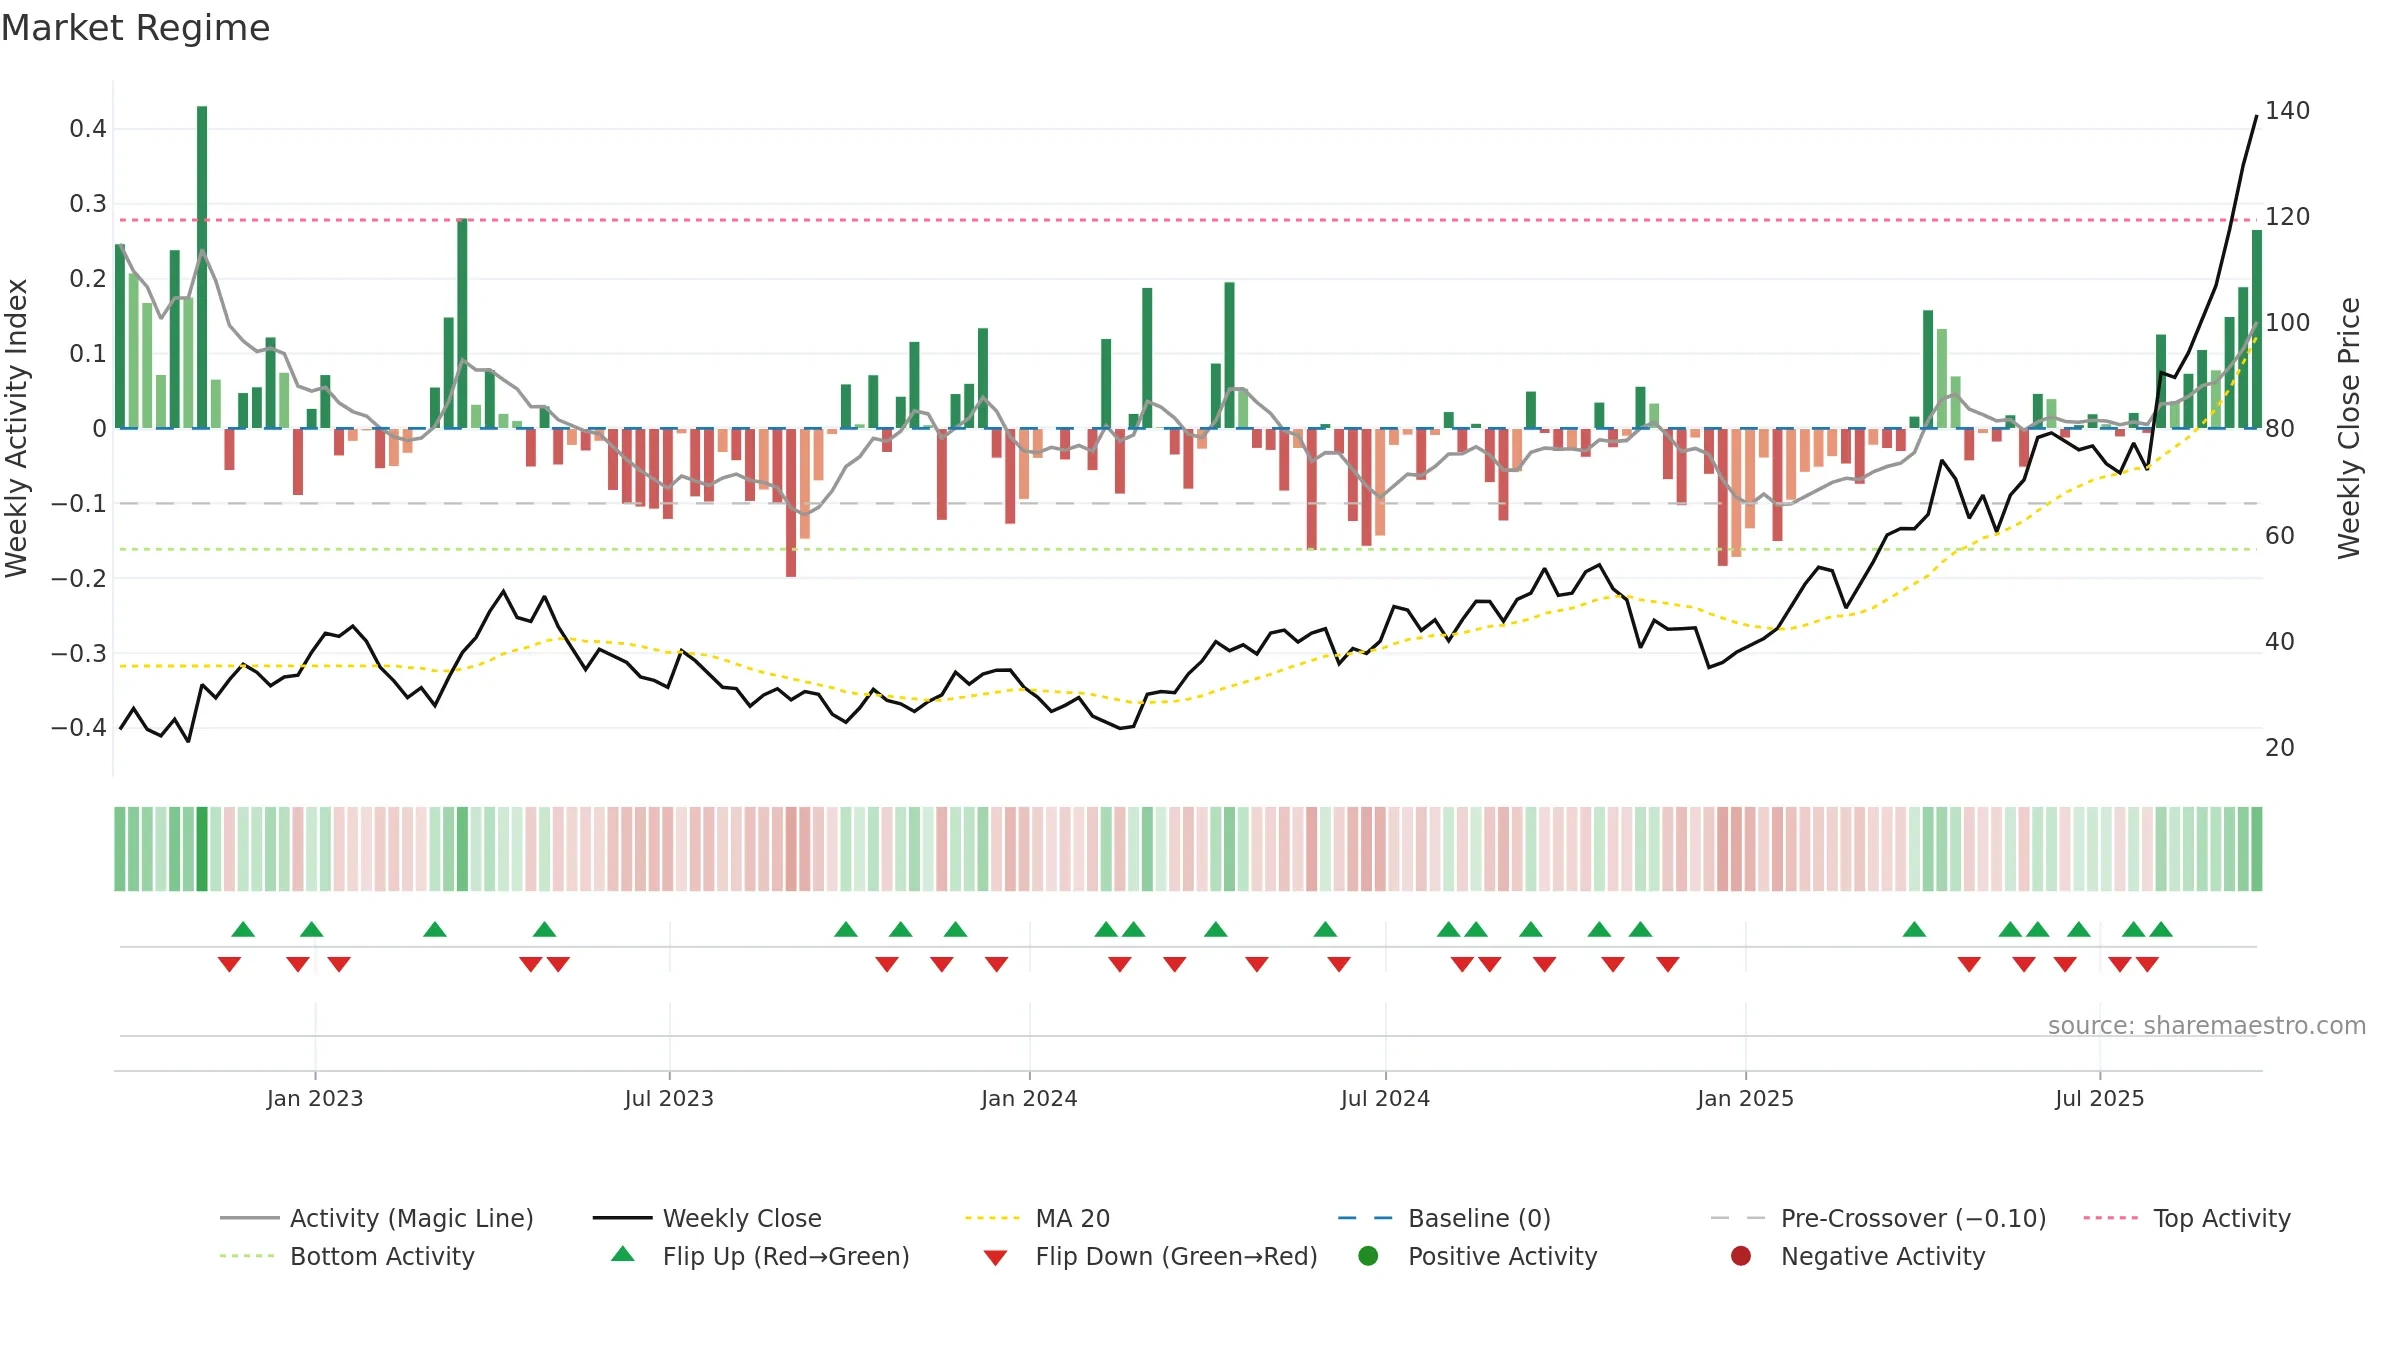The height and width of the screenshot is (1350, 2400).
Task: Click the Jul 2023 x-axis label
Action: coord(669,1098)
